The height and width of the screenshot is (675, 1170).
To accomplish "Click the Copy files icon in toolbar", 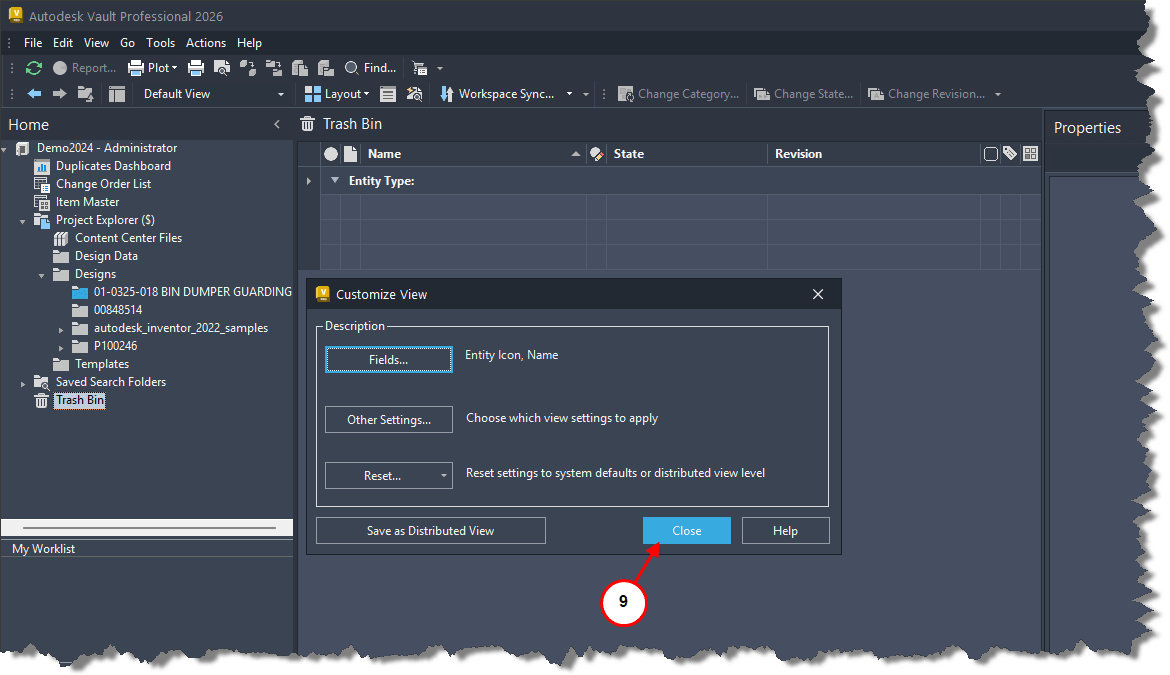I will pos(300,69).
